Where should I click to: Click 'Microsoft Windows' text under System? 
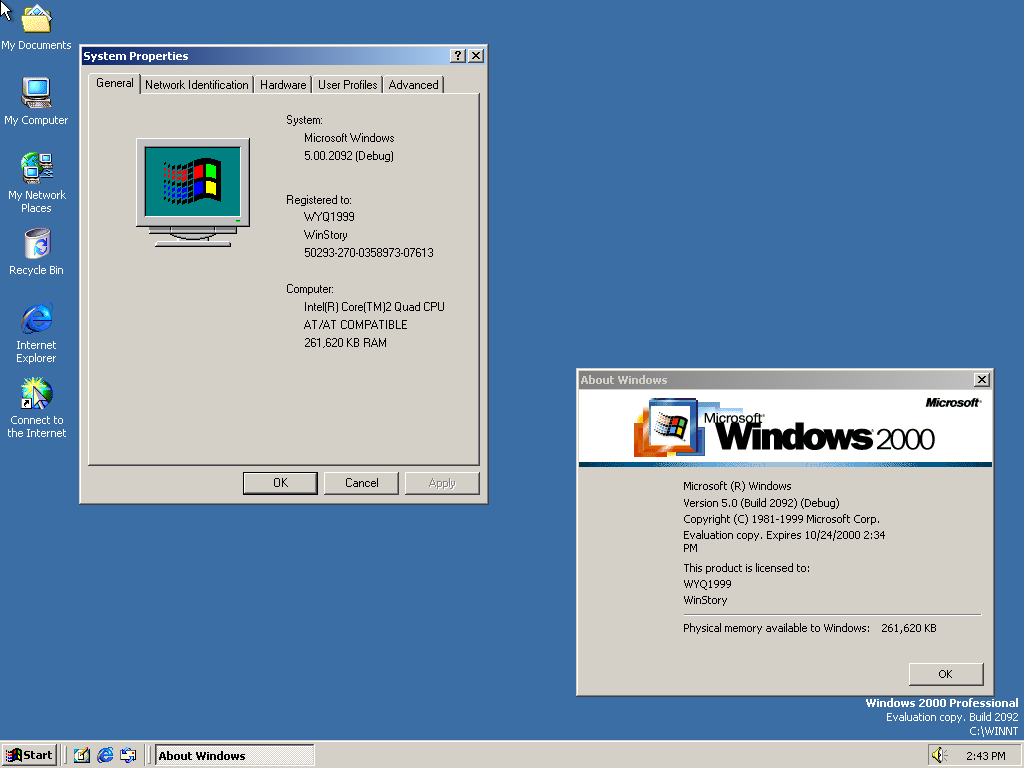(x=349, y=138)
